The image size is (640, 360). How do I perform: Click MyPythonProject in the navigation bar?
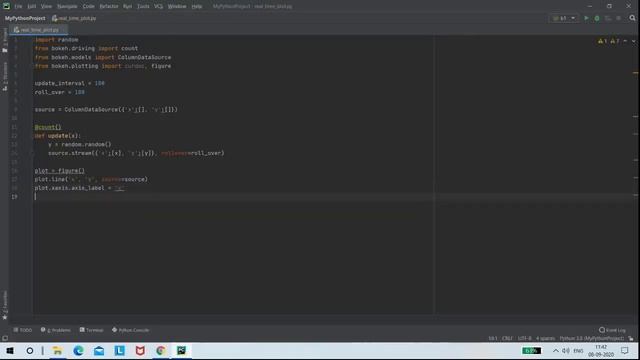[25, 18]
